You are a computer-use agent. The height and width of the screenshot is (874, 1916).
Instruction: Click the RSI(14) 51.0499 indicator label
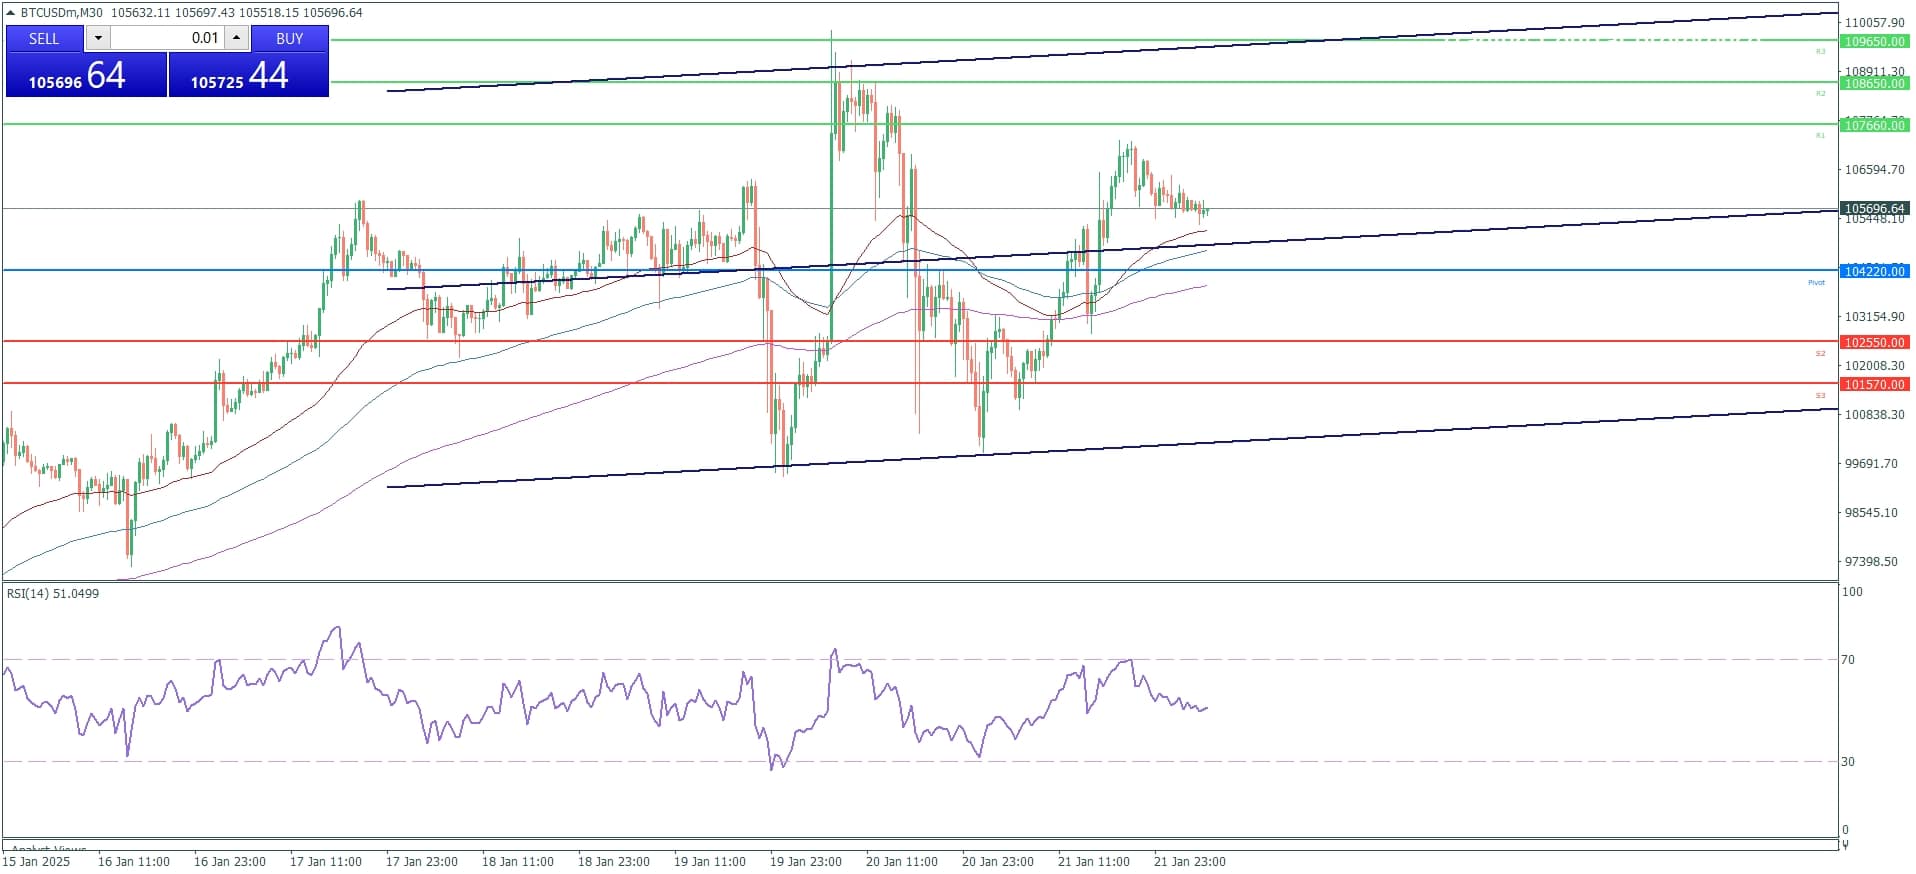[53, 593]
